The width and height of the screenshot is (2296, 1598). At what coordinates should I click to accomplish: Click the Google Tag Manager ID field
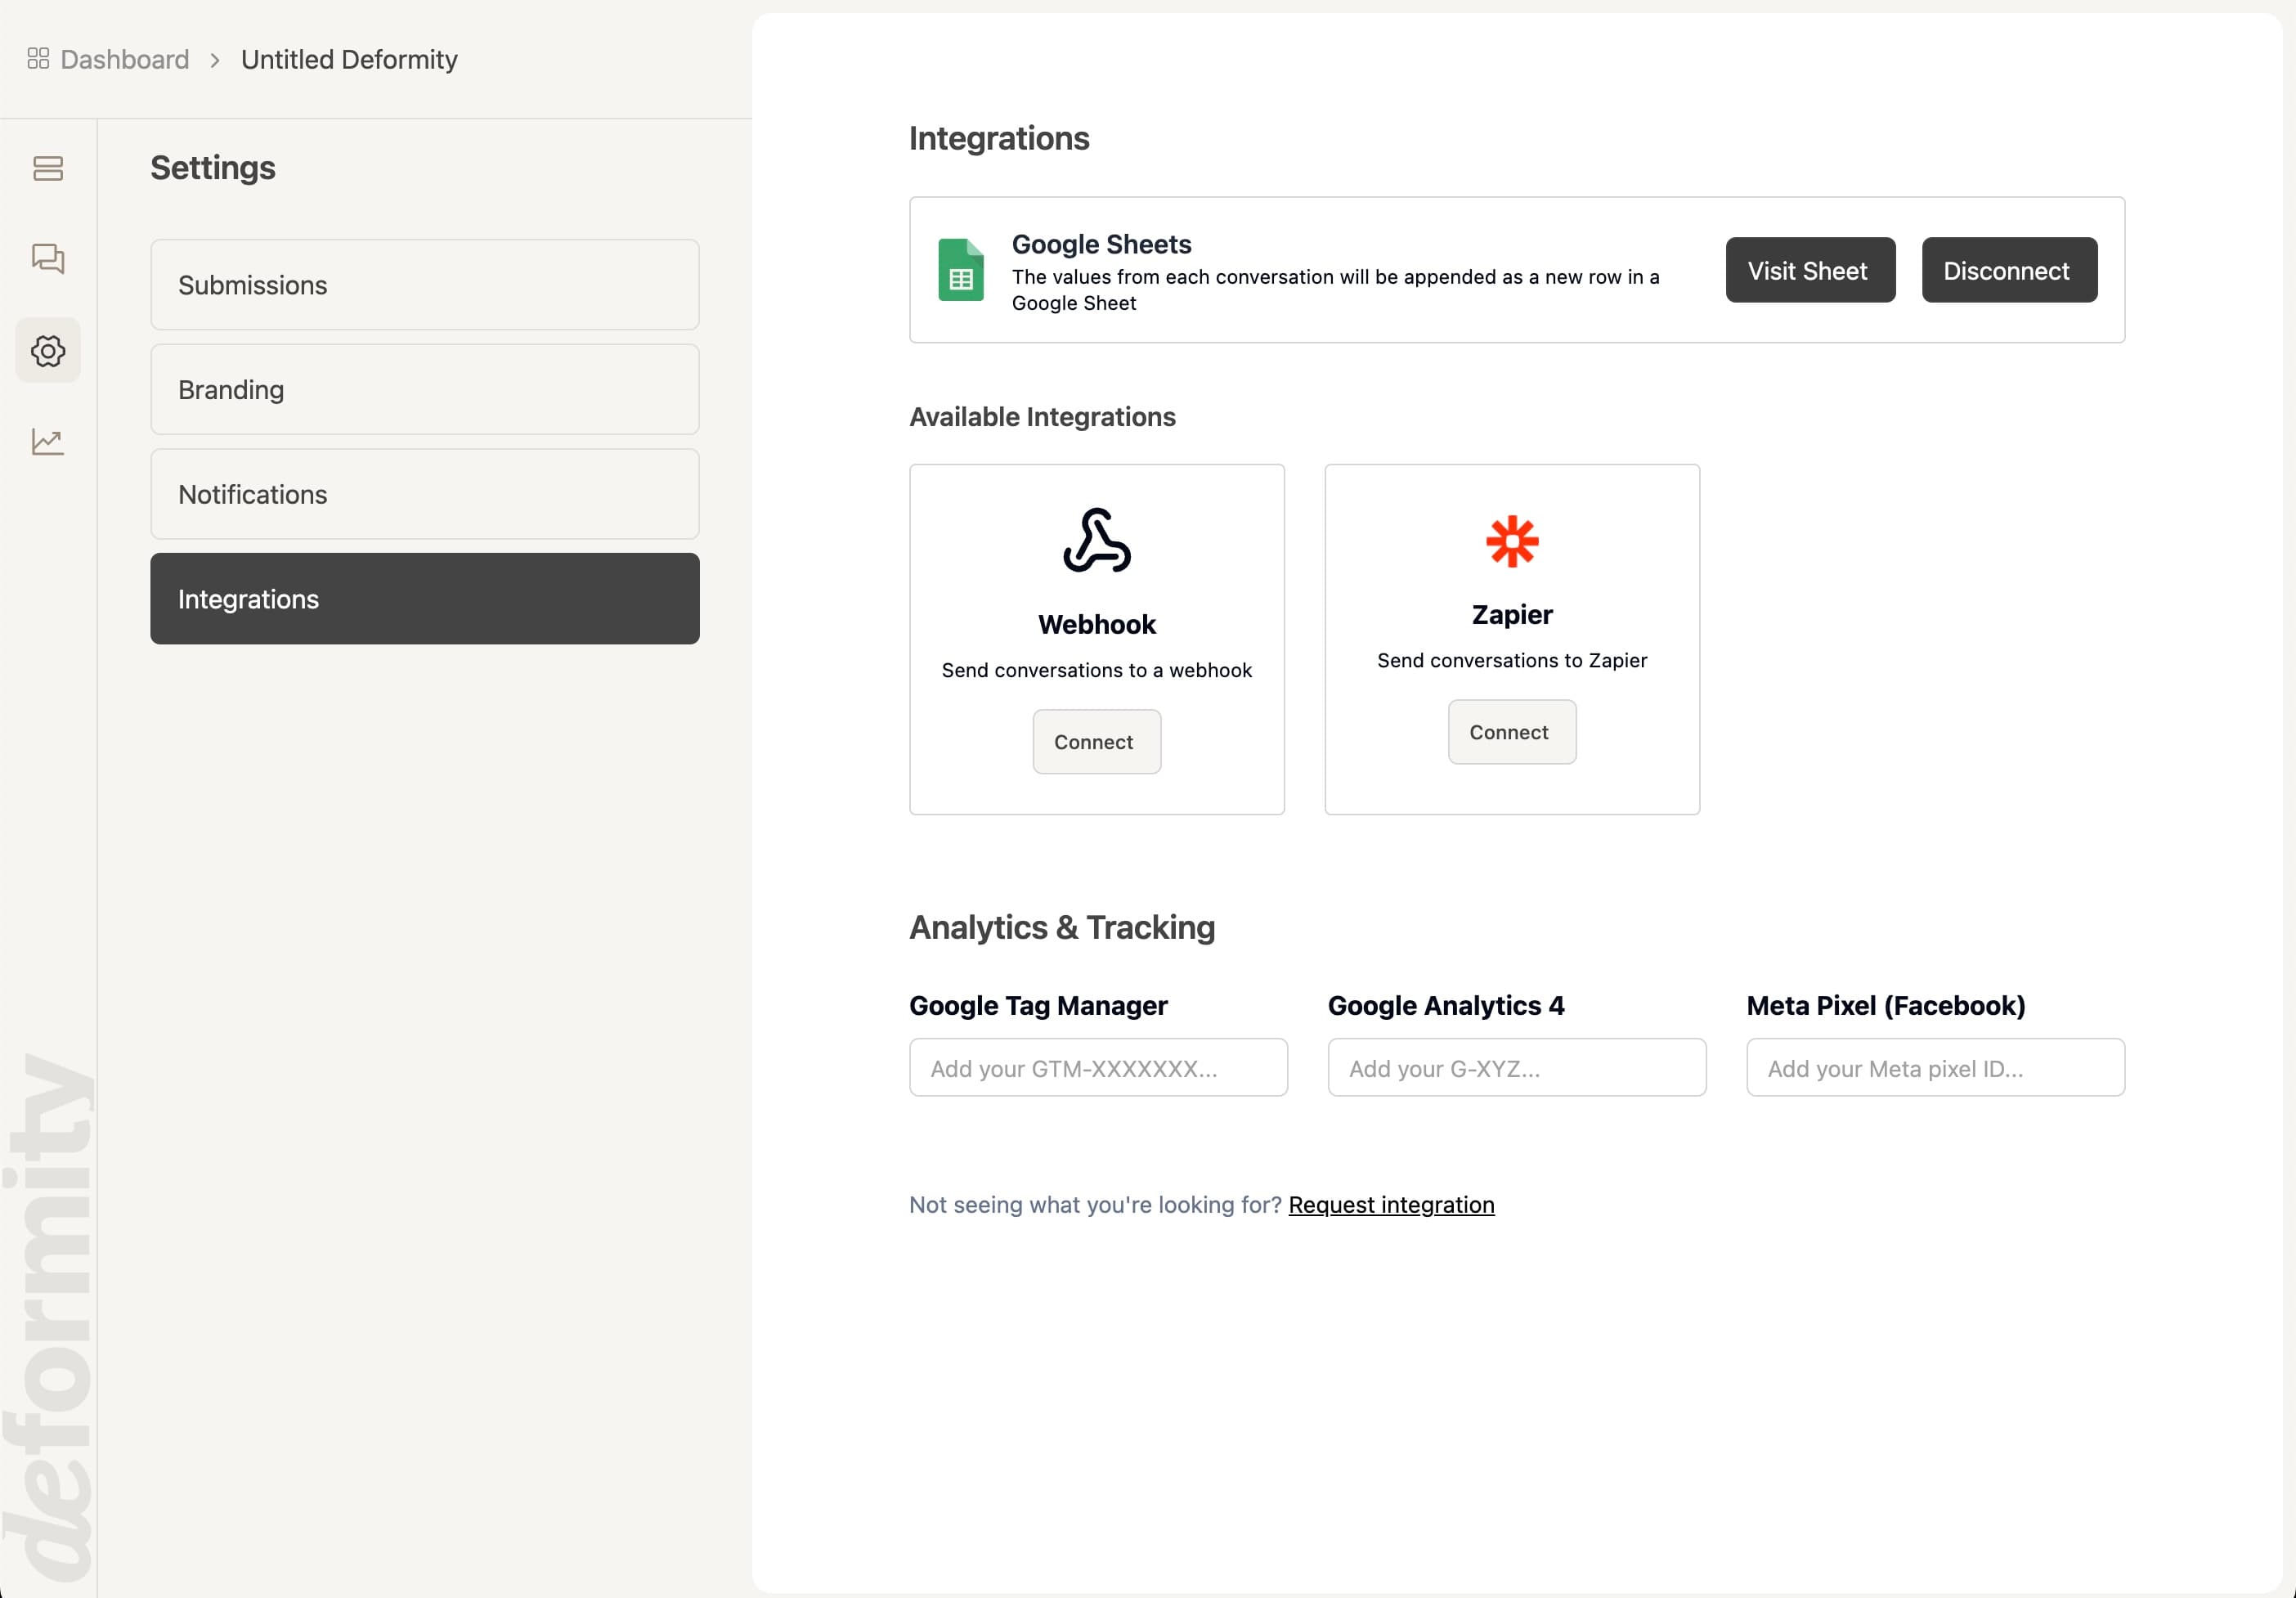(1097, 1068)
